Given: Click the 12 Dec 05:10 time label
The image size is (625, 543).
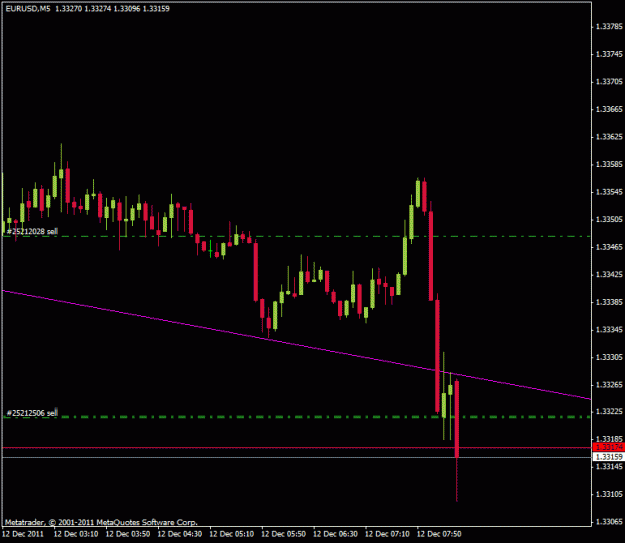Looking at the screenshot, I should [x=232, y=534].
